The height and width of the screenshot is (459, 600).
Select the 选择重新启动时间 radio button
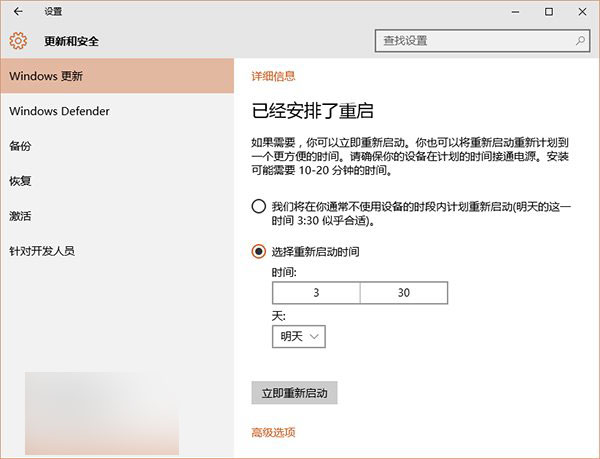pos(259,252)
